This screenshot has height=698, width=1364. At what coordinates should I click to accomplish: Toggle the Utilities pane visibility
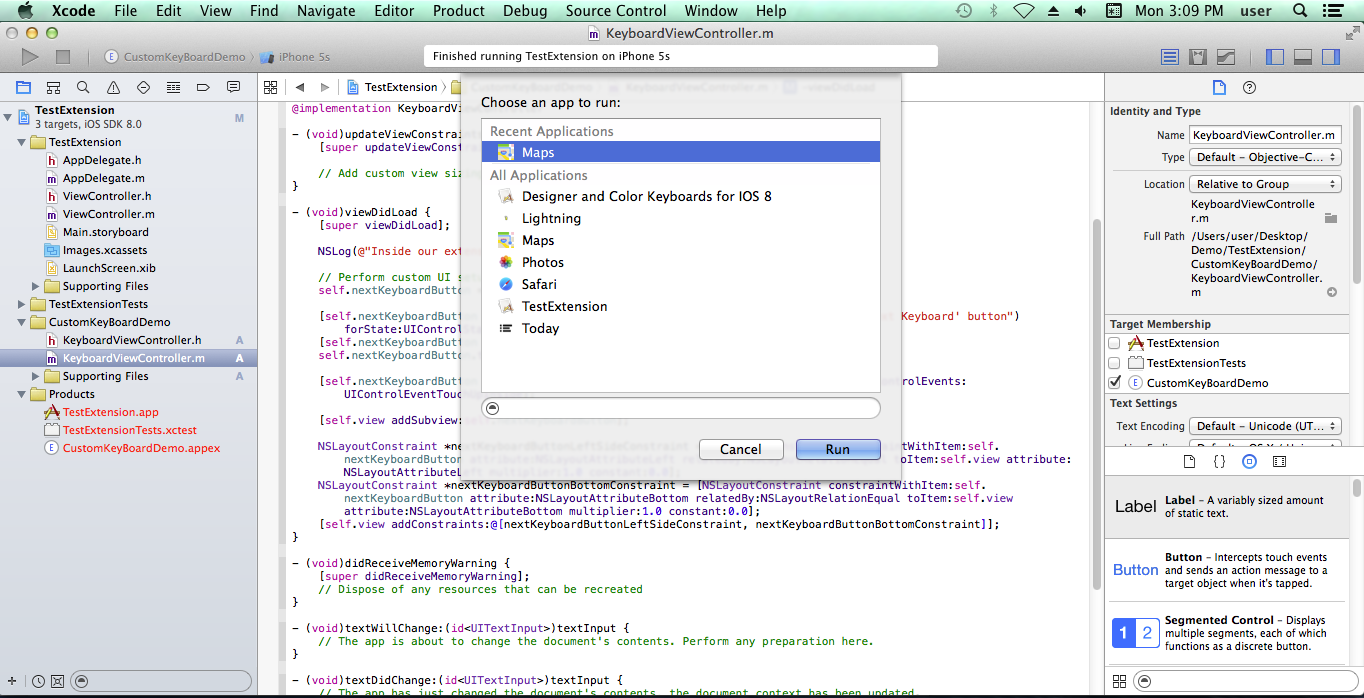click(1330, 57)
